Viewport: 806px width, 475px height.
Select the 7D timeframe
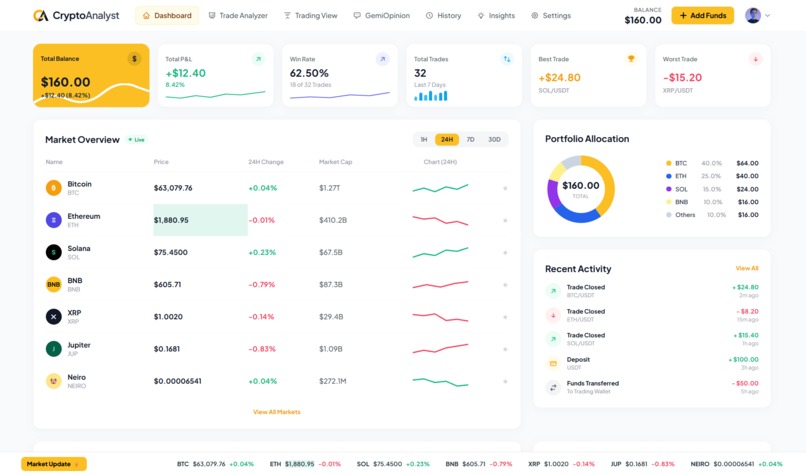click(x=470, y=139)
